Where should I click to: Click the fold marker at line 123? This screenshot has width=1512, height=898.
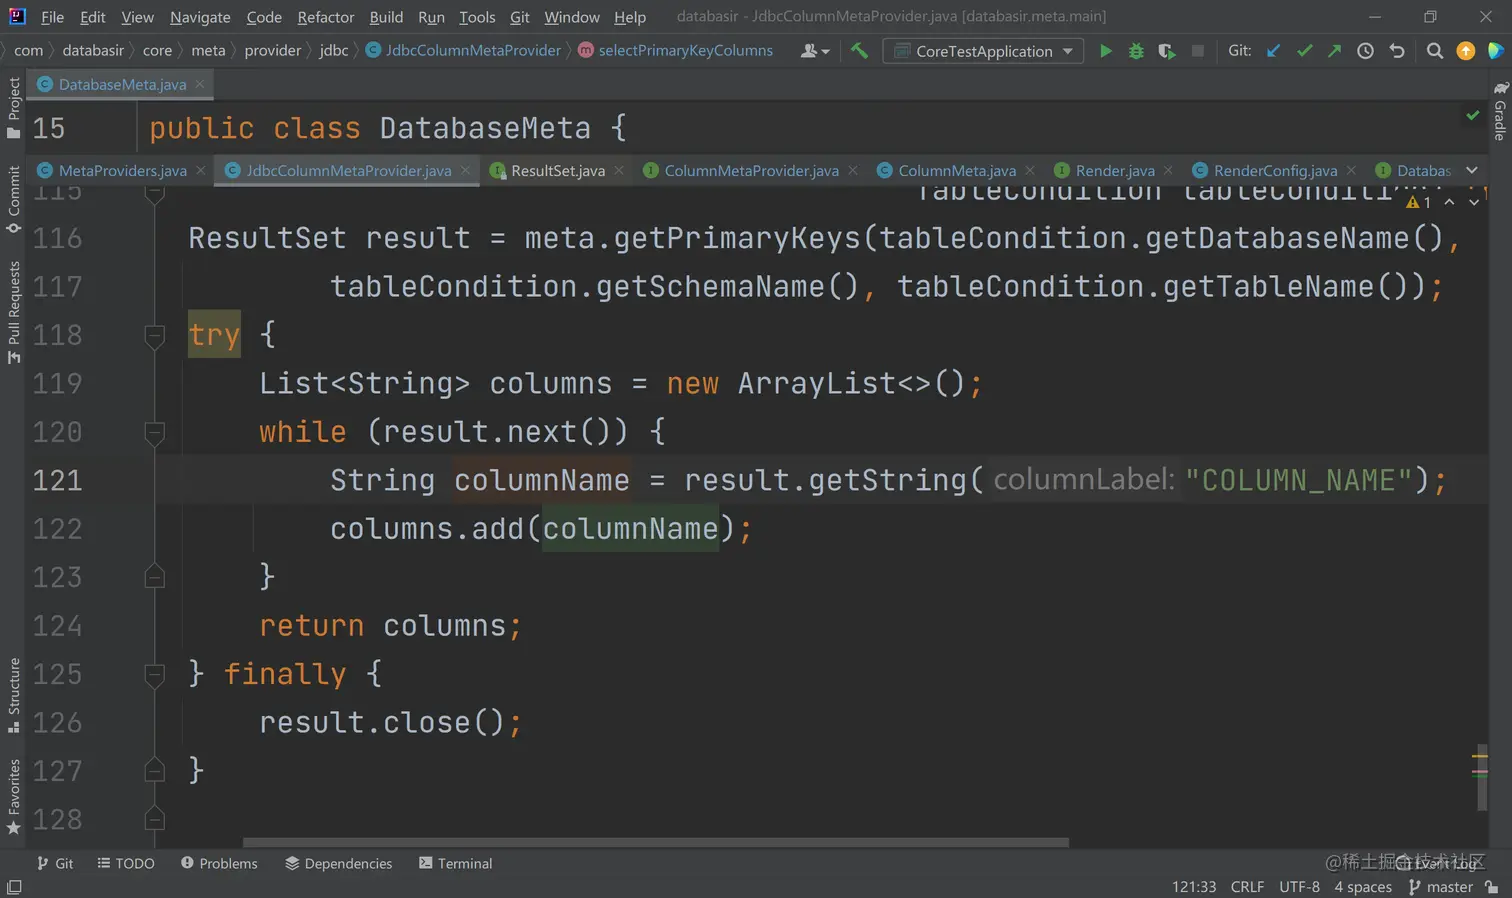tap(154, 577)
